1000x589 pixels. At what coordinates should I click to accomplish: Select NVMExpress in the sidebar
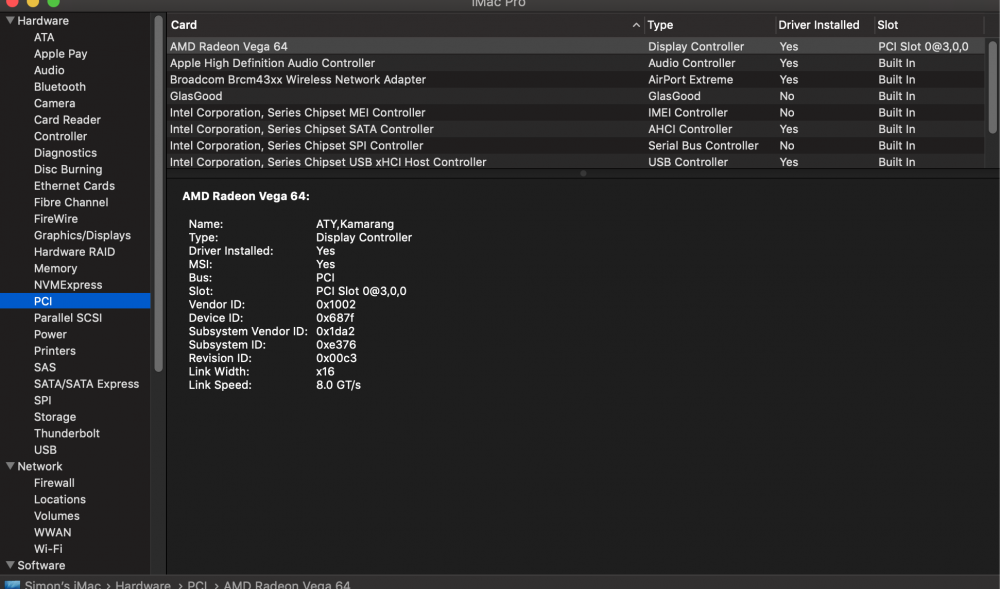[68, 285]
